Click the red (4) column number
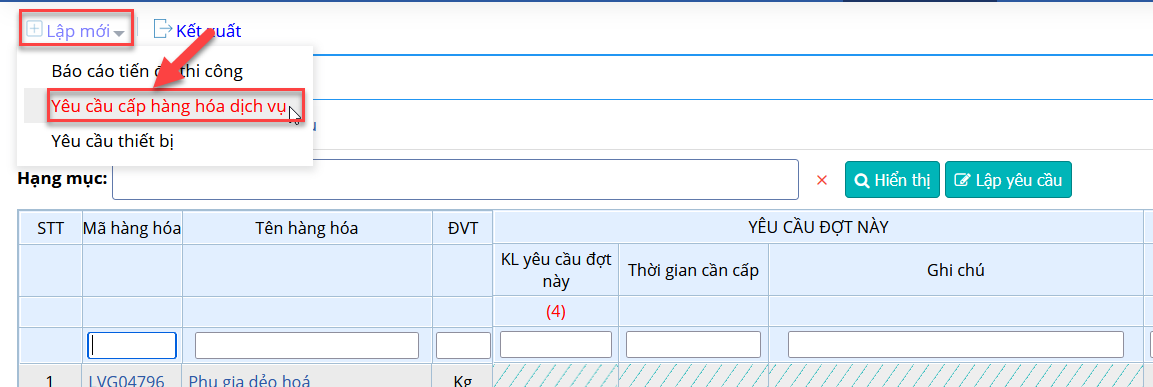Viewport: 1153px width, 387px height. (x=556, y=312)
